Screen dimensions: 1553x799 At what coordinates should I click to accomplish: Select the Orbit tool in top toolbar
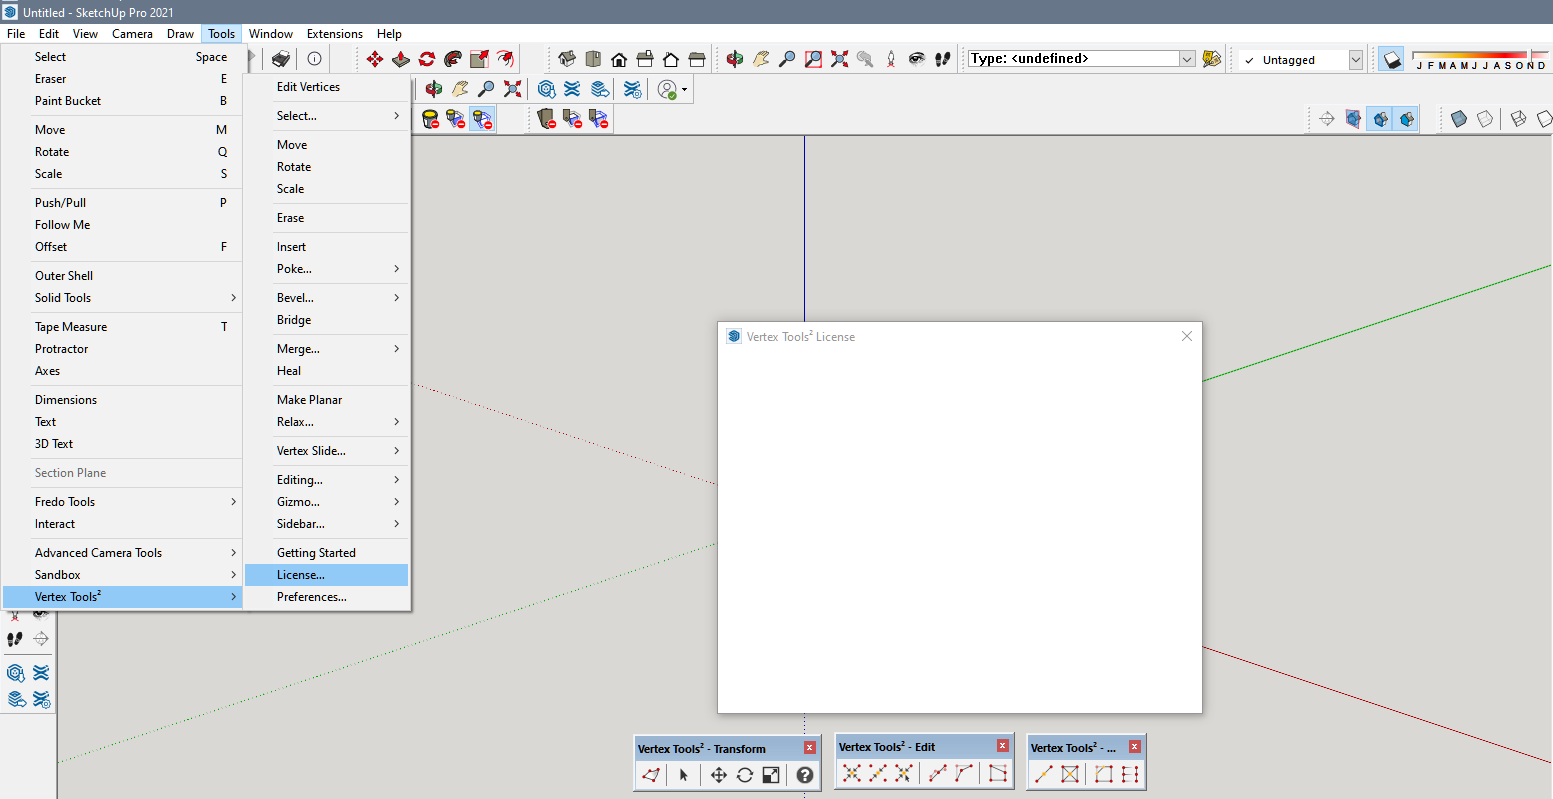pos(735,59)
